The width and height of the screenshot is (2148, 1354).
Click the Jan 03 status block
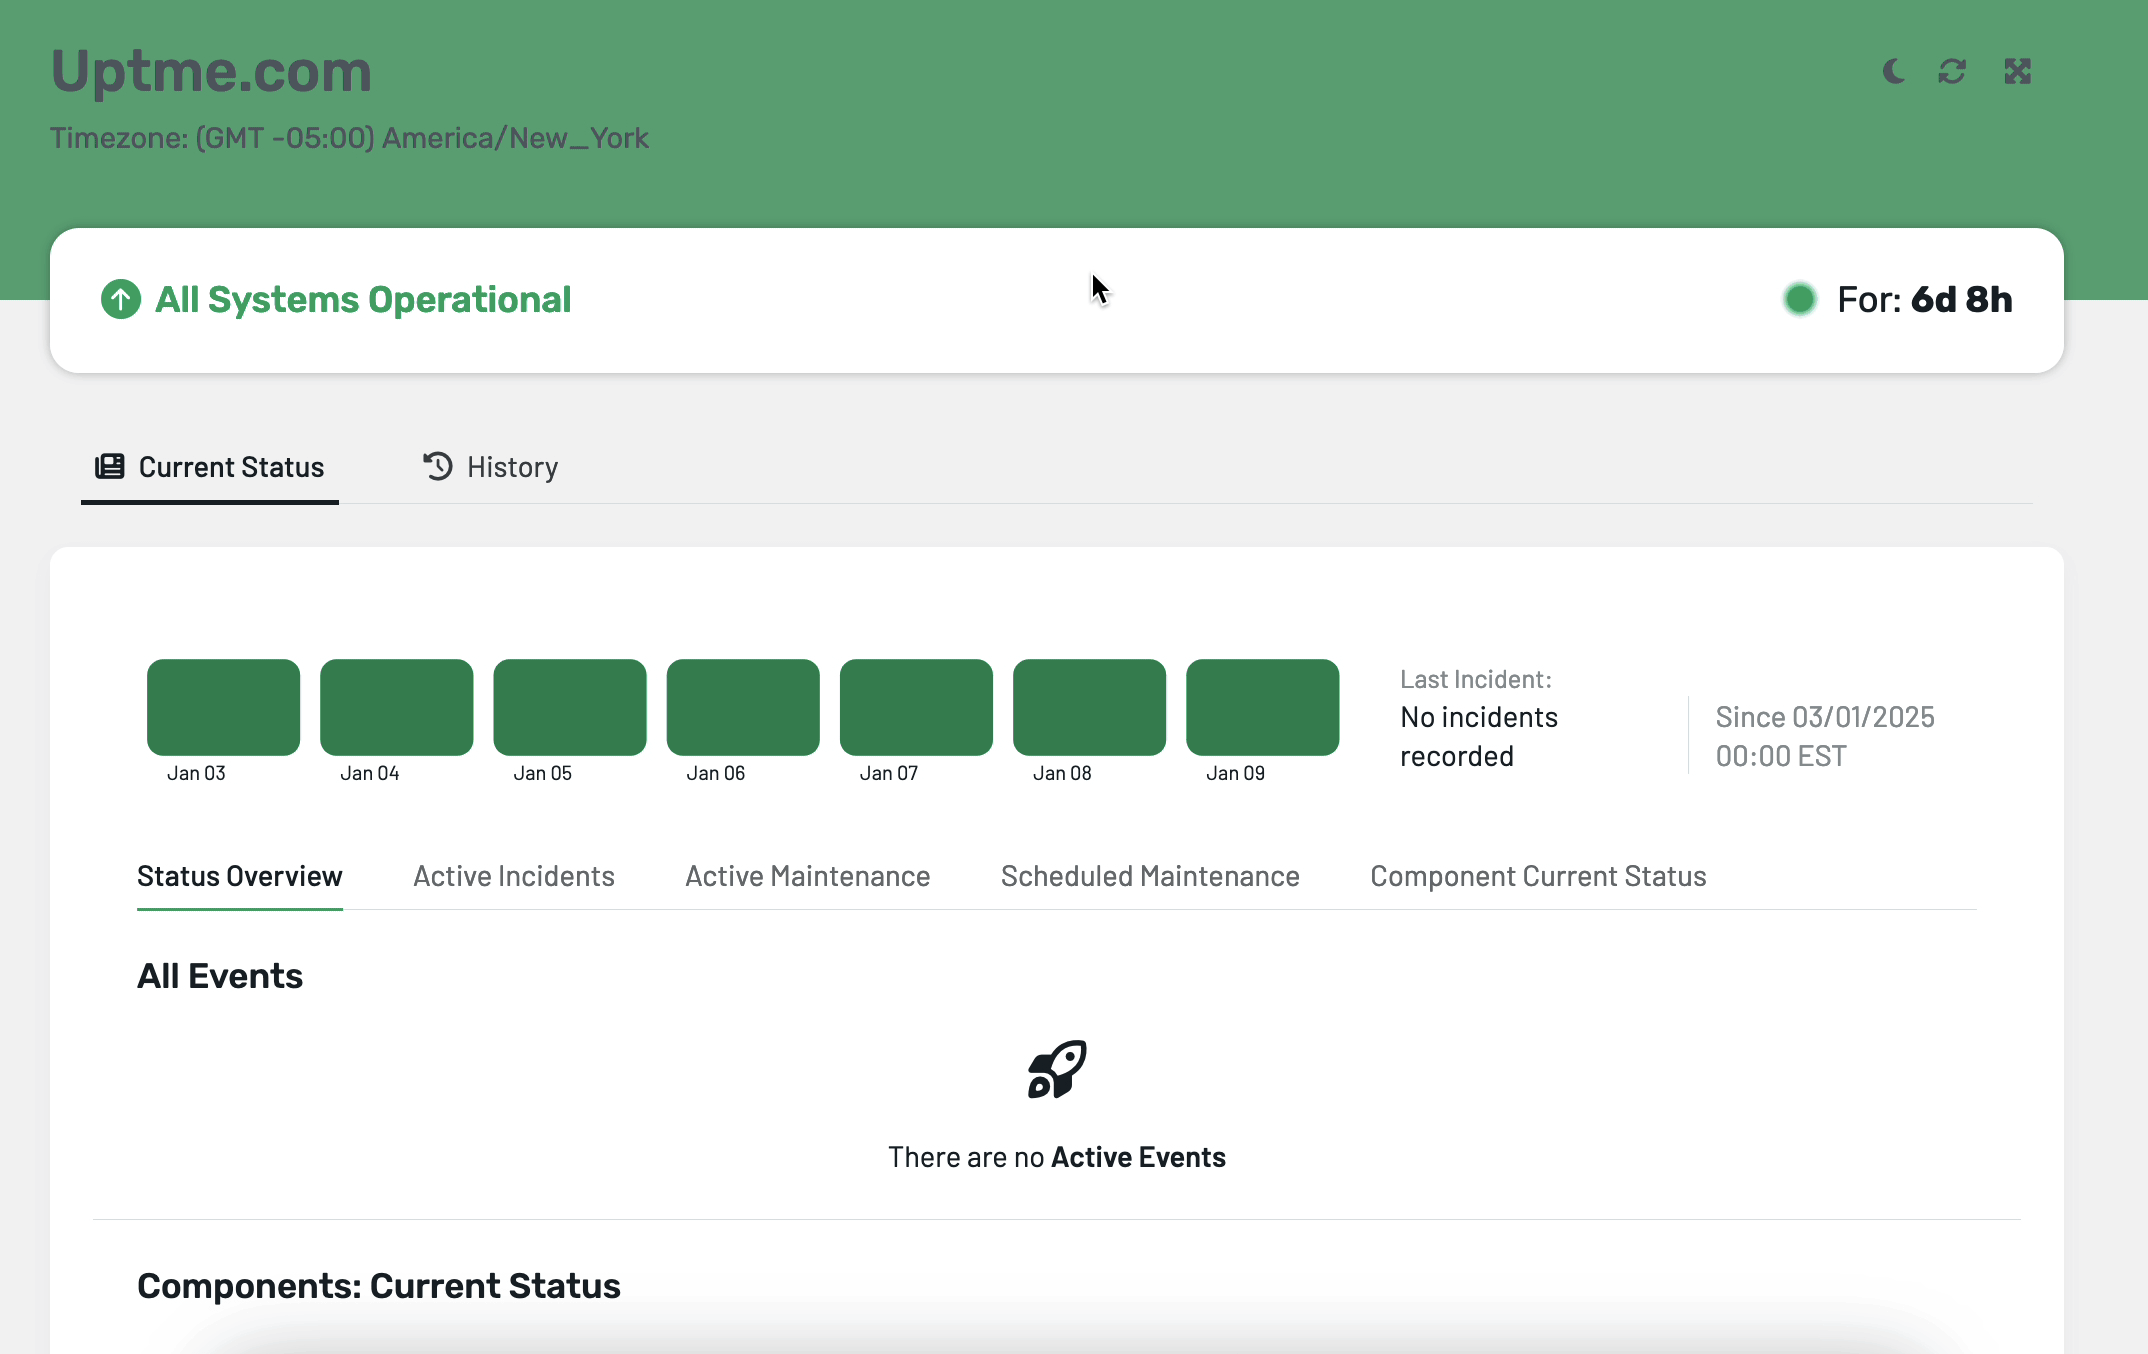(223, 707)
